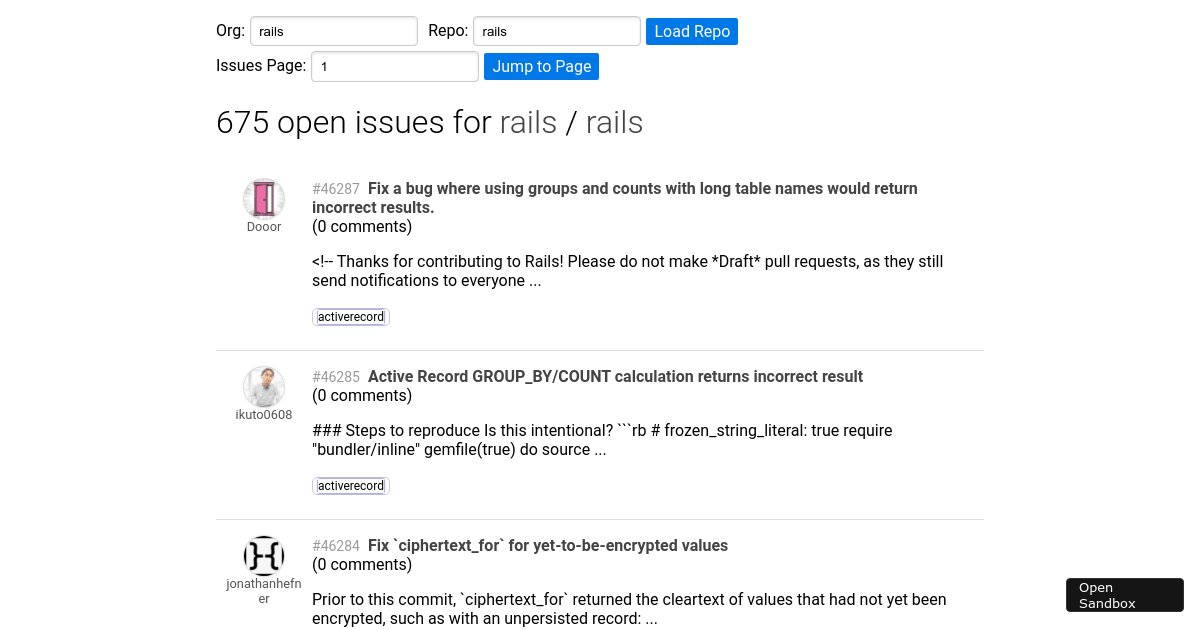This screenshot has height=630, width=1200.
Task: Open issue about ciphertext_for encrypted values
Action: click(547, 545)
